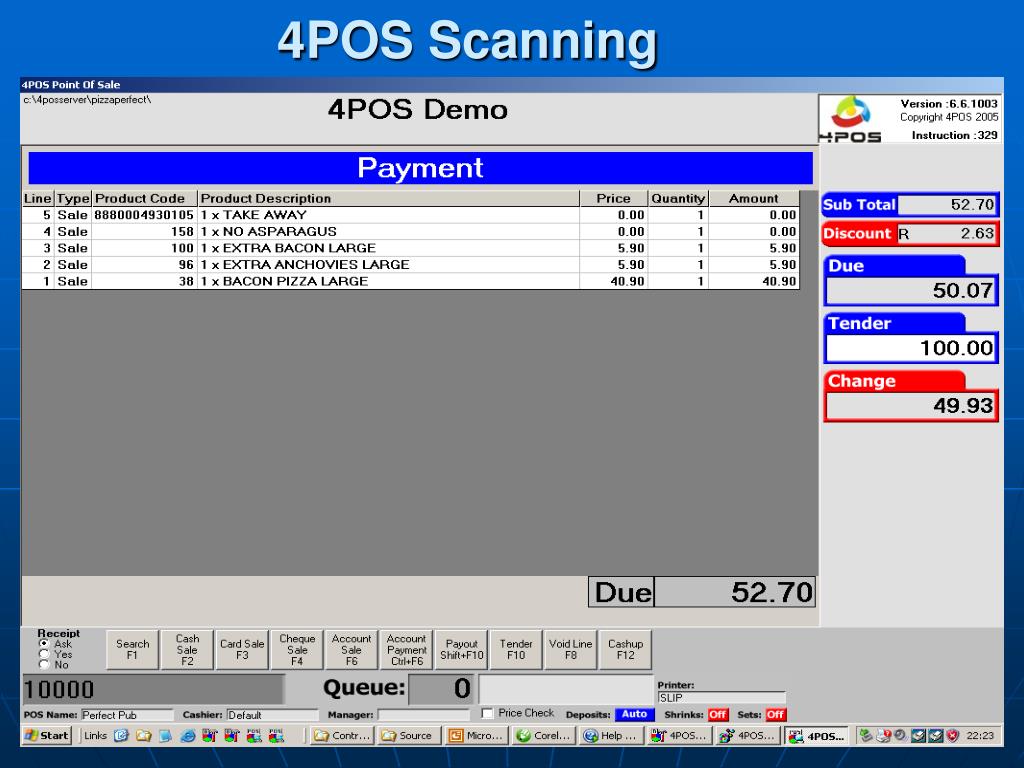This screenshot has height=768, width=1024.
Task: Void a line with the Void Line F8 button
Action: pyautogui.click(x=571, y=650)
